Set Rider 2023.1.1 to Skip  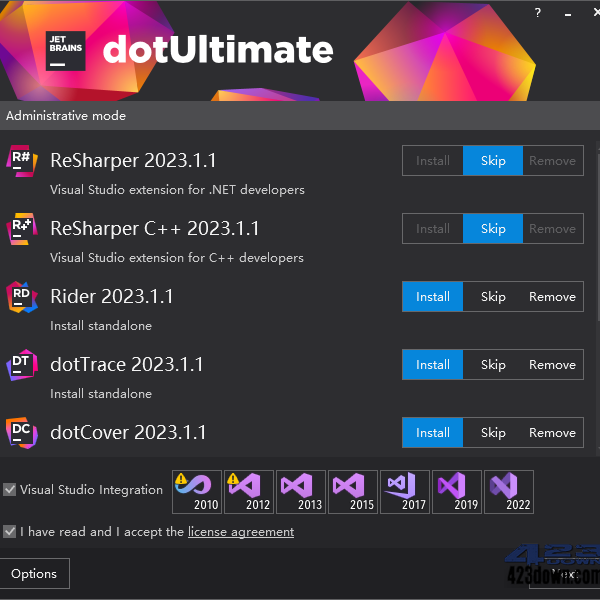tap(493, 297)
